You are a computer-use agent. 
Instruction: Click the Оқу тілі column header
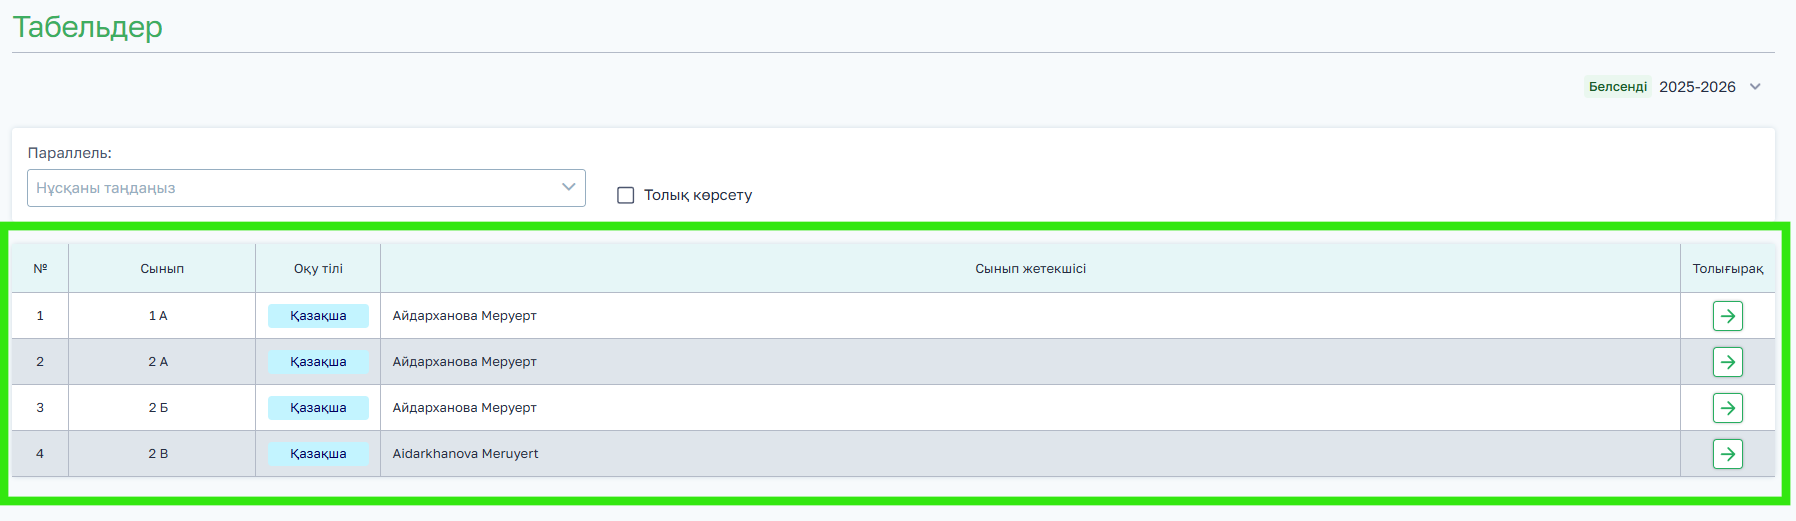318,269
